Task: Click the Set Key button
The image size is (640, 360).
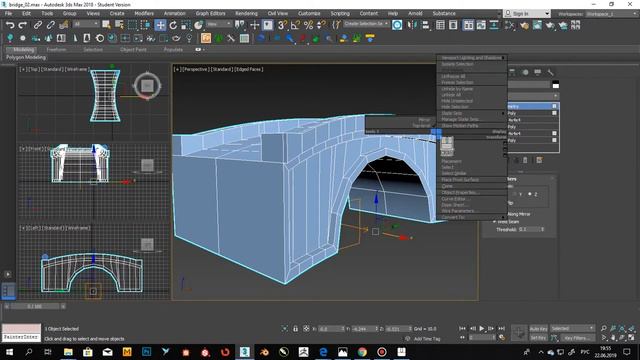Action: click(538, 338)
